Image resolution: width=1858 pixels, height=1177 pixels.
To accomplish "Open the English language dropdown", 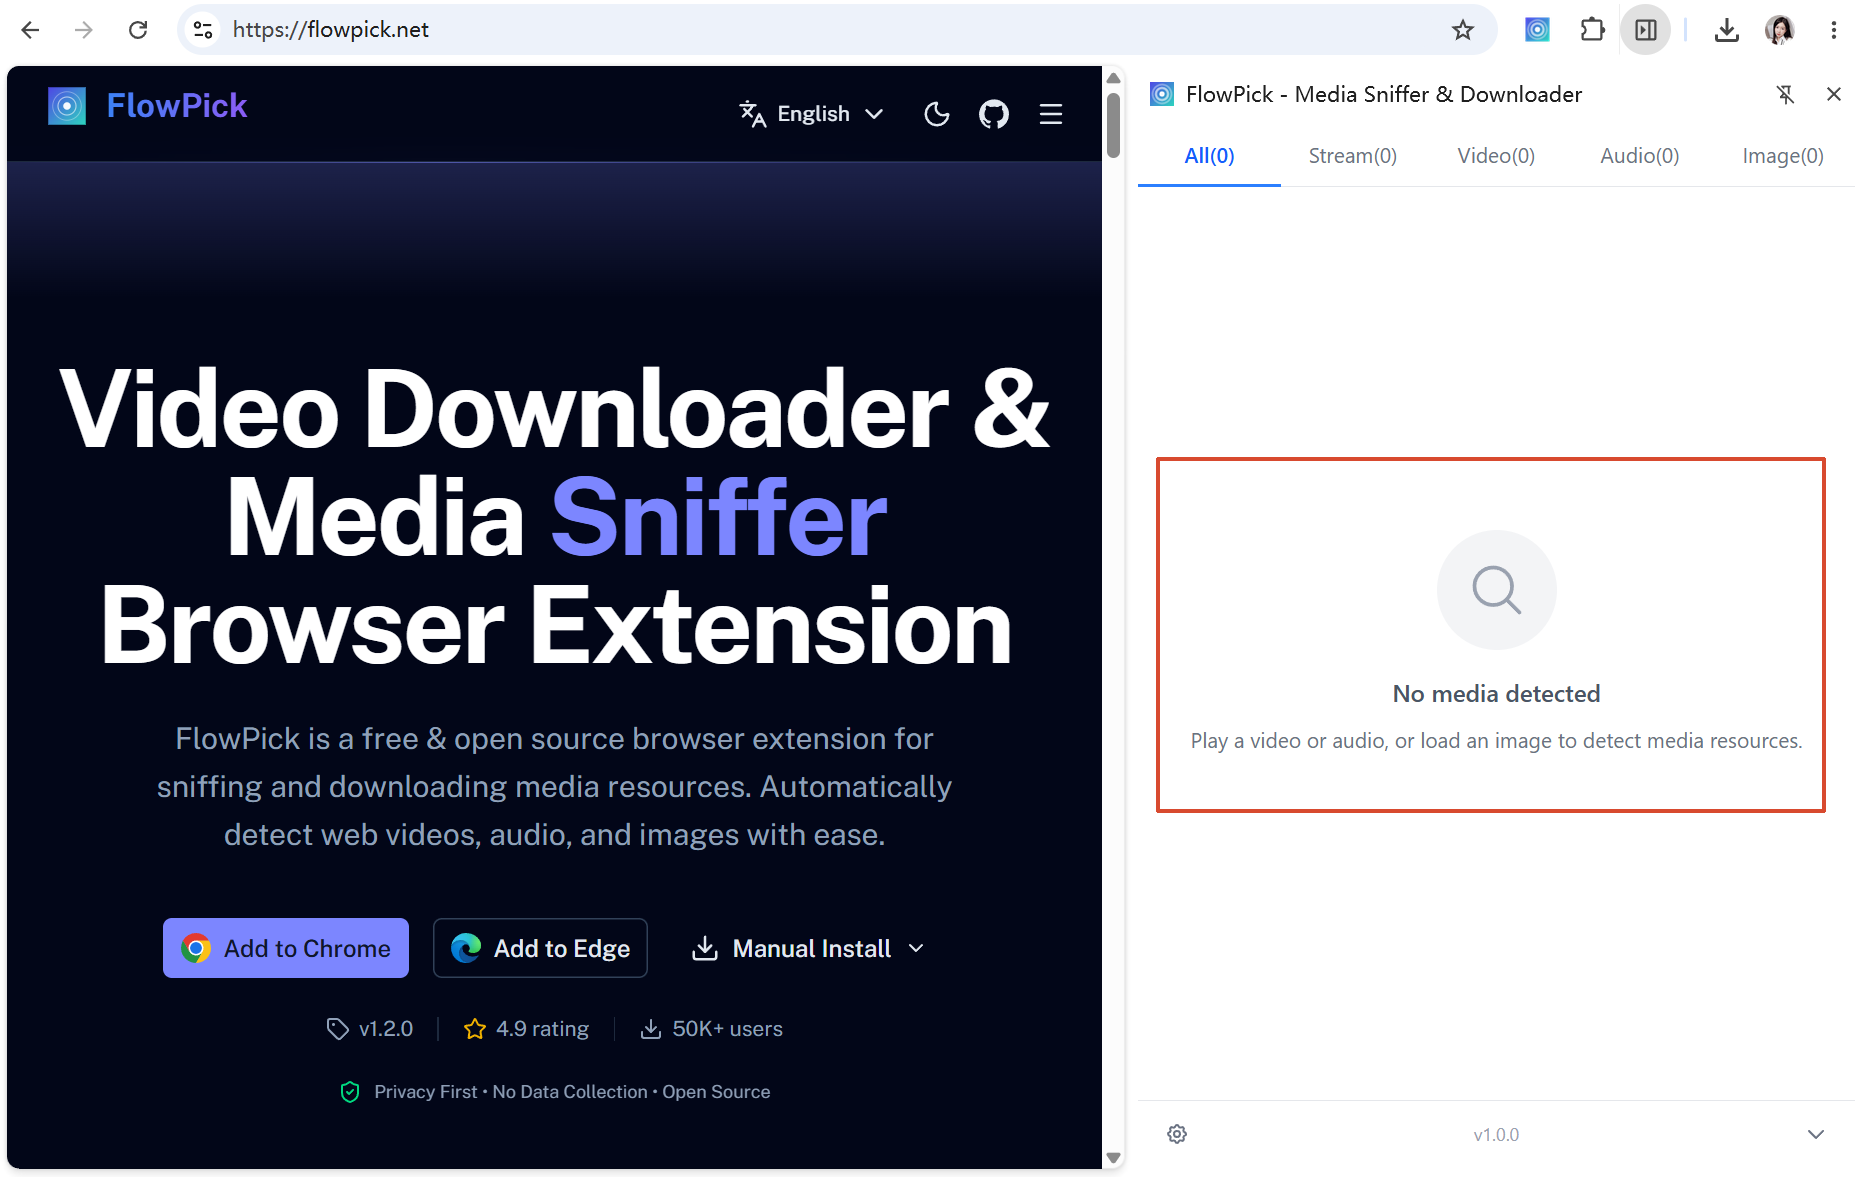I will [x=812, y=114].
